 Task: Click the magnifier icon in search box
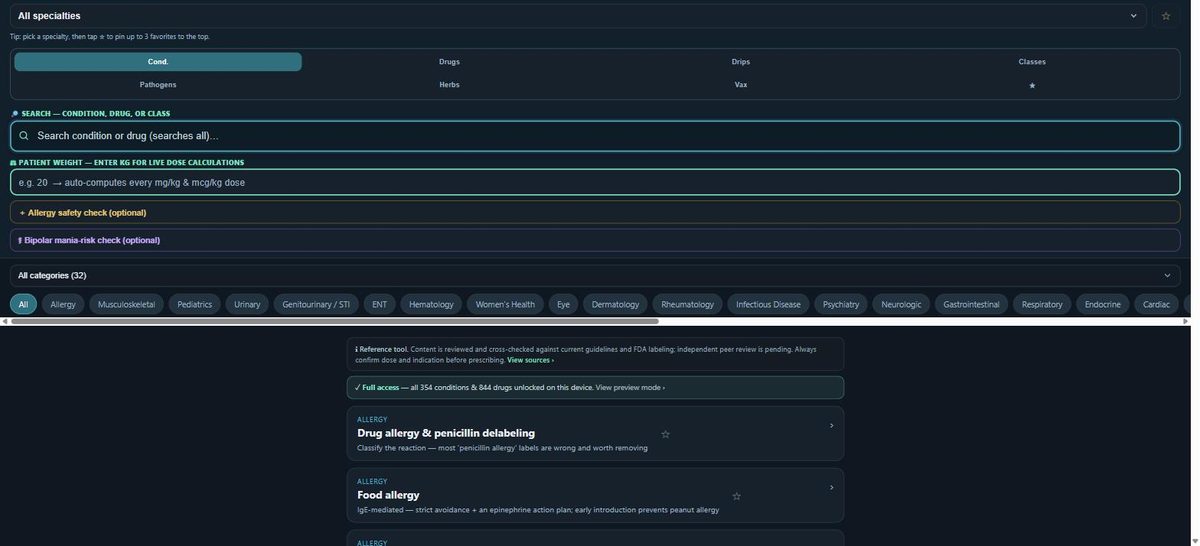[24, 135]
